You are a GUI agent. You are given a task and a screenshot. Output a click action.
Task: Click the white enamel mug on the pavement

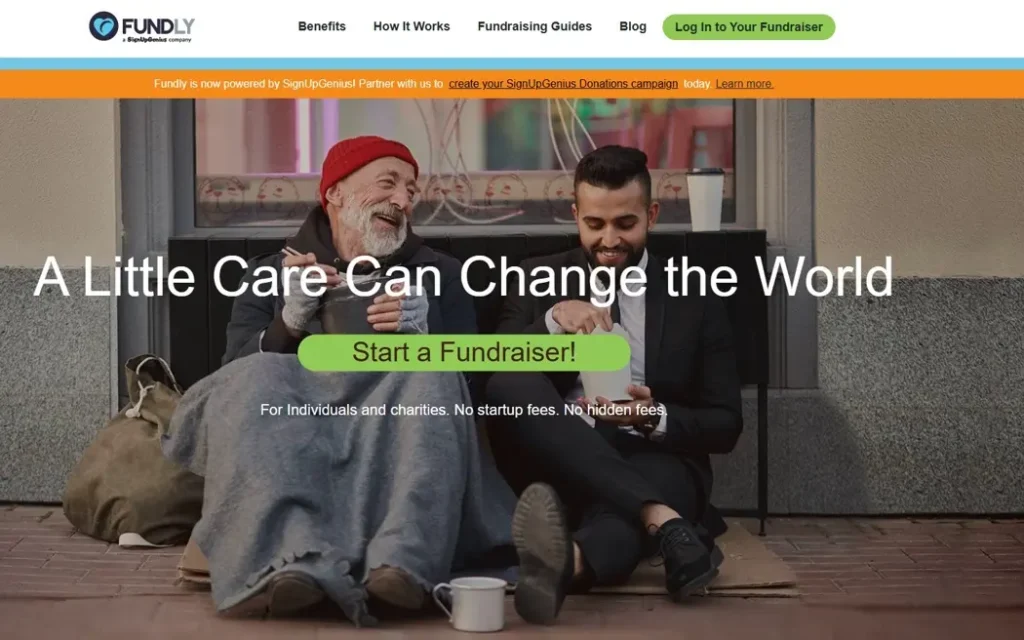pyautogui.click(x=470, y=603)
